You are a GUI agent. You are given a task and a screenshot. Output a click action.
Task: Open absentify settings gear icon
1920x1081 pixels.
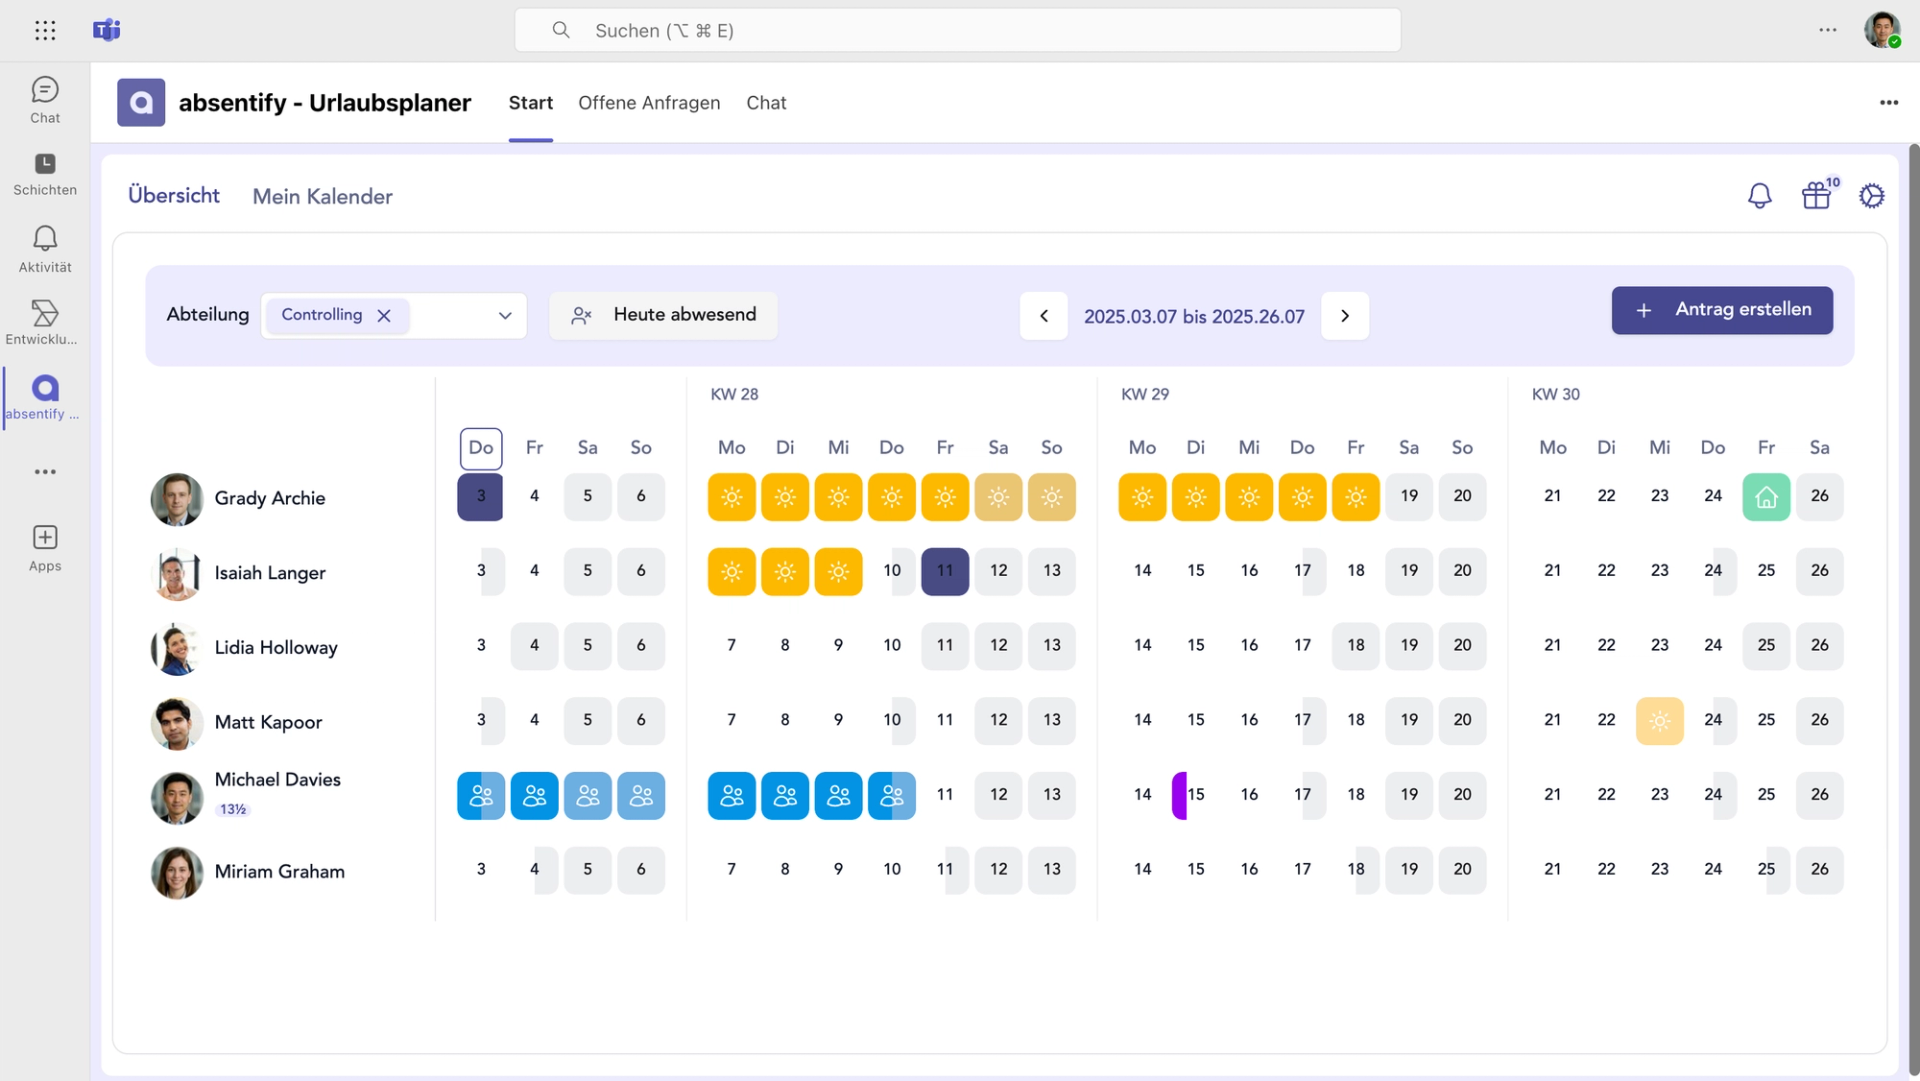[x=1871, y=196]
